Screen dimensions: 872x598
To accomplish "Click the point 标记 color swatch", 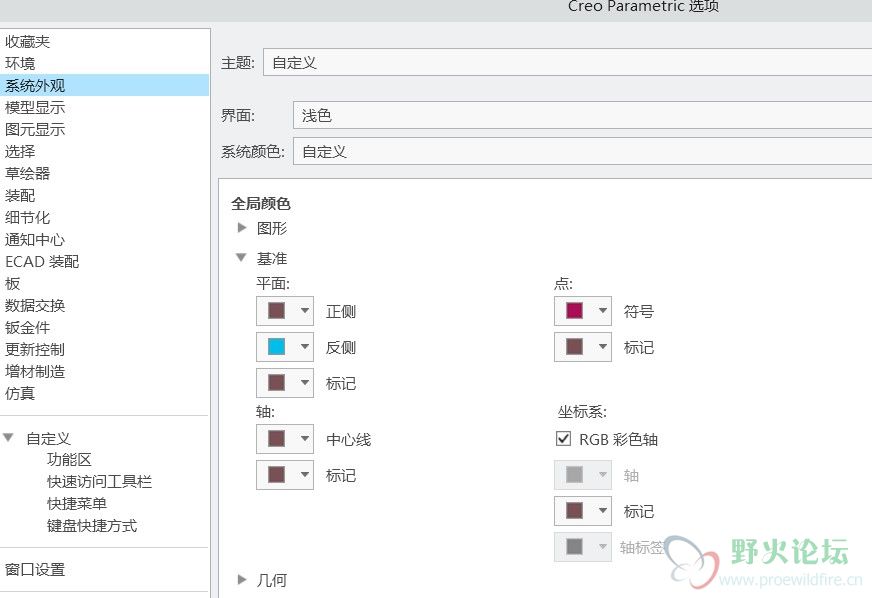I will (x=574, y=347).
